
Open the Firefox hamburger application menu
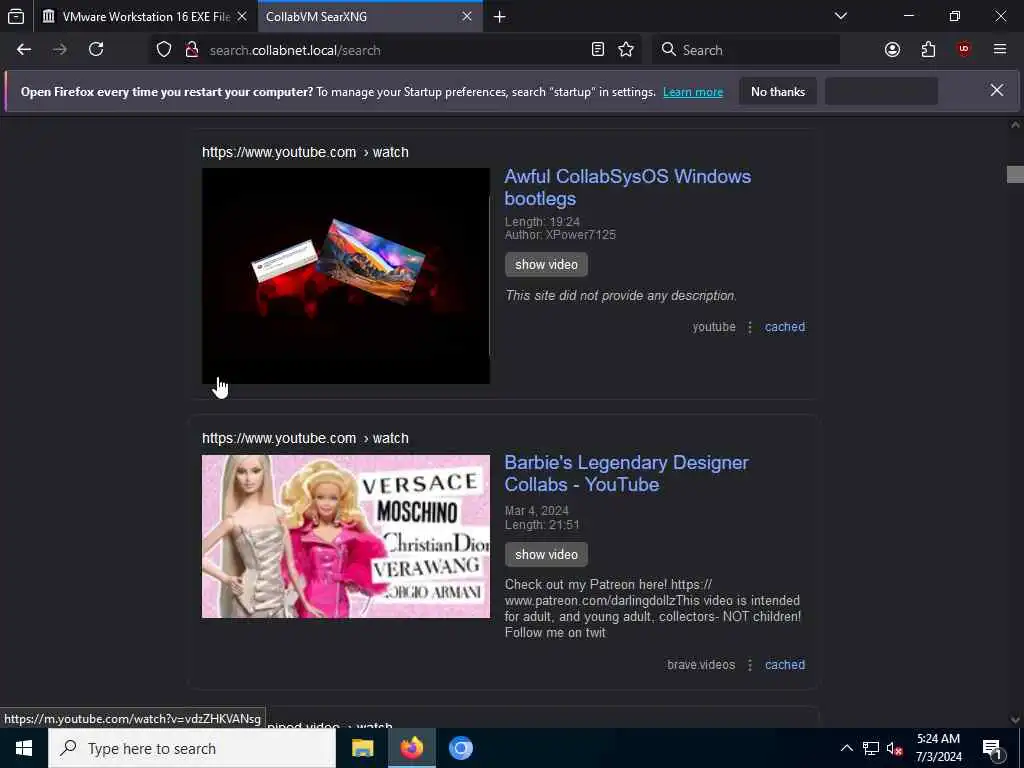click(x=1000, y=50)
